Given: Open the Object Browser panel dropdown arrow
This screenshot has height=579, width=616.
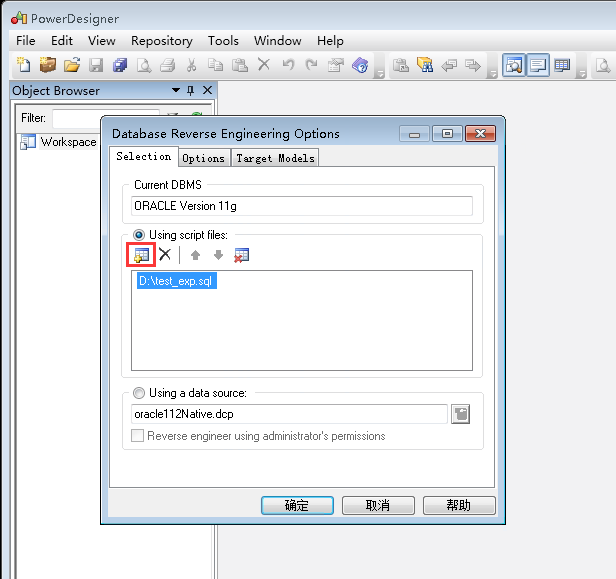Looking at the screenshot, I should [176, 90].
